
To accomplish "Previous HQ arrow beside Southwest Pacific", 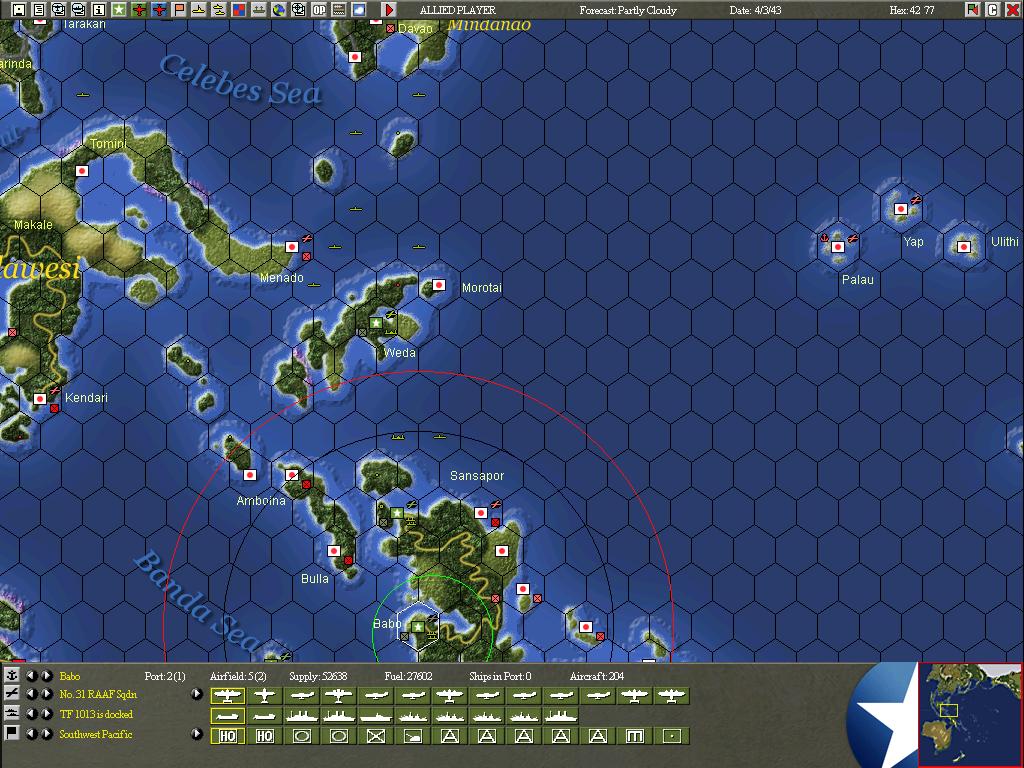I will tap(31, 733).
